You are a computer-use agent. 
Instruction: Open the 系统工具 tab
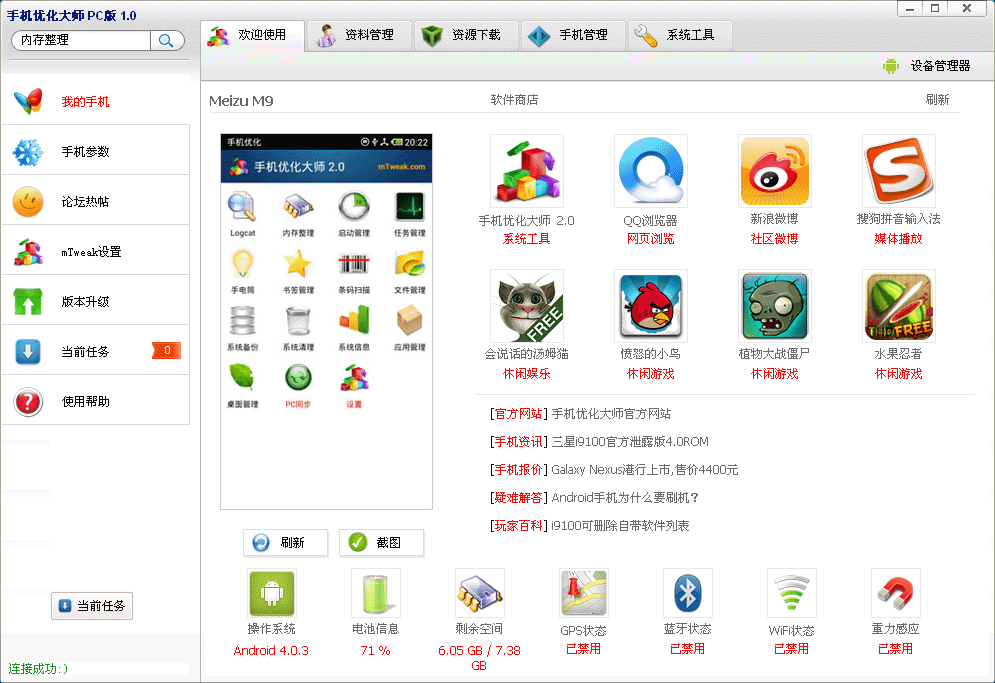point(680,36)
